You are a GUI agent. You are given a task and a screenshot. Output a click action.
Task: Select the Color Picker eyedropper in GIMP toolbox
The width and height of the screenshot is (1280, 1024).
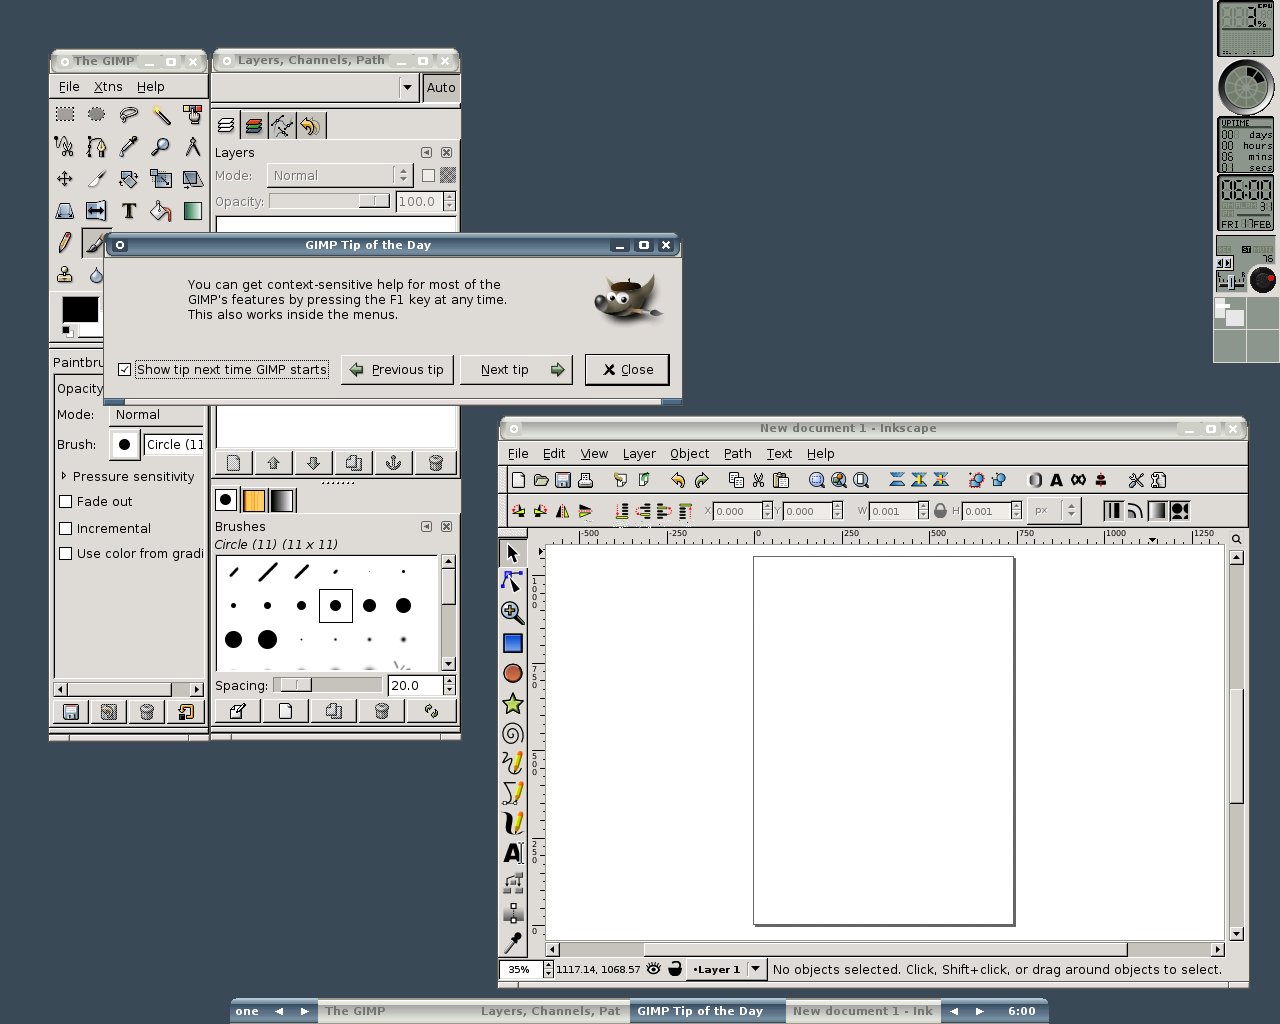(129, 147)
